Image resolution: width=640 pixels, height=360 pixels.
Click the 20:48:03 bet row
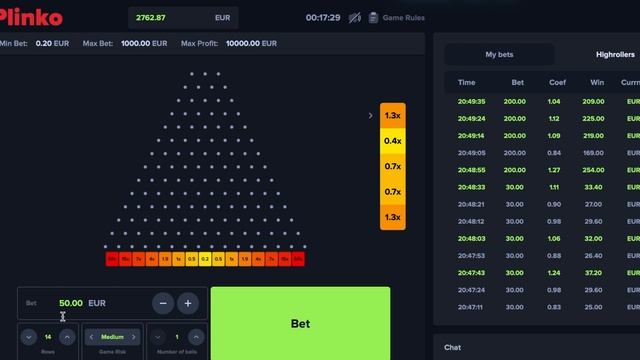tap(542, 238)
